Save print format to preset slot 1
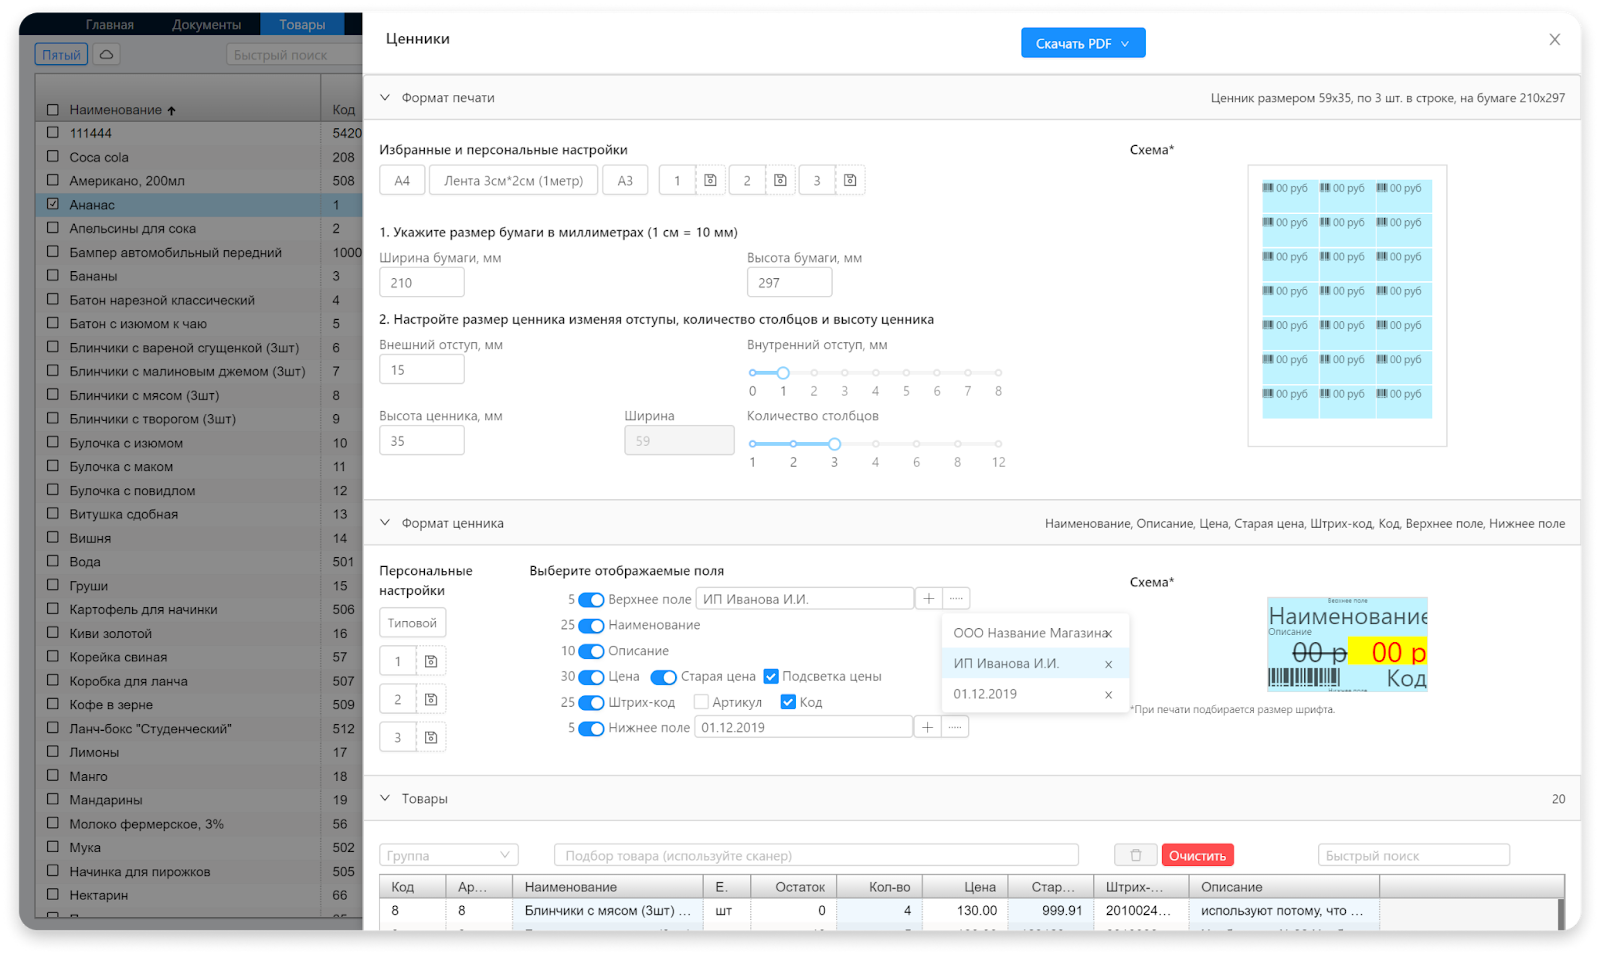Screen dimensions: 1600x956 [710, 181]
